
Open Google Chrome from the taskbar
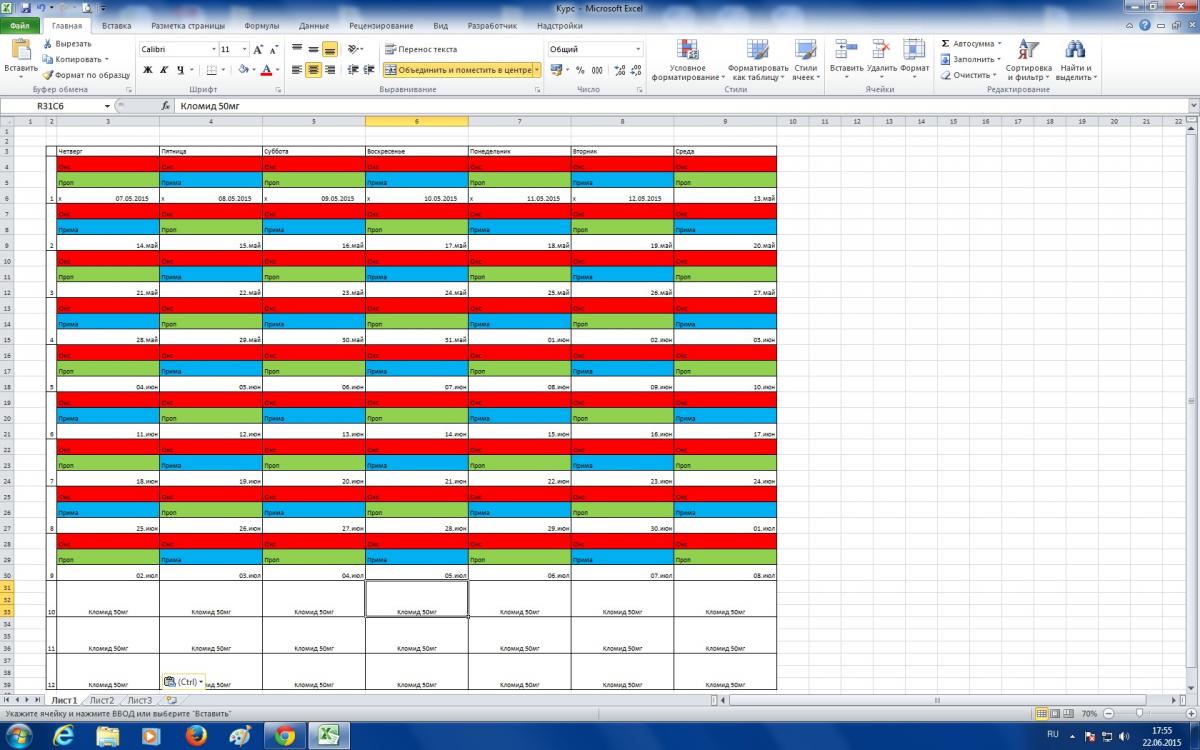[284, 736]
